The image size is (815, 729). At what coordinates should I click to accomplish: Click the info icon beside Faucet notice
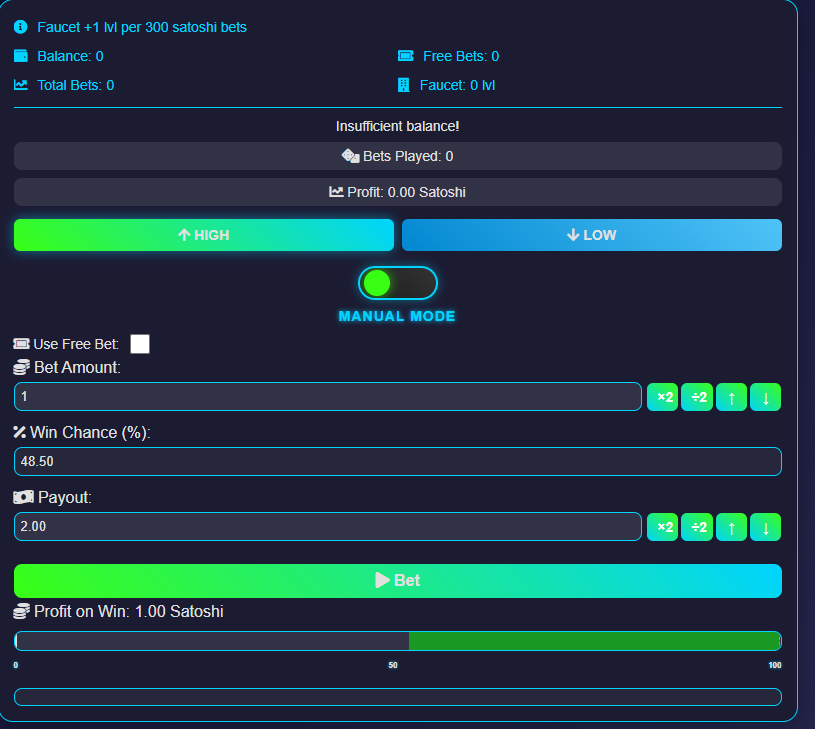[x=20, y=26]
